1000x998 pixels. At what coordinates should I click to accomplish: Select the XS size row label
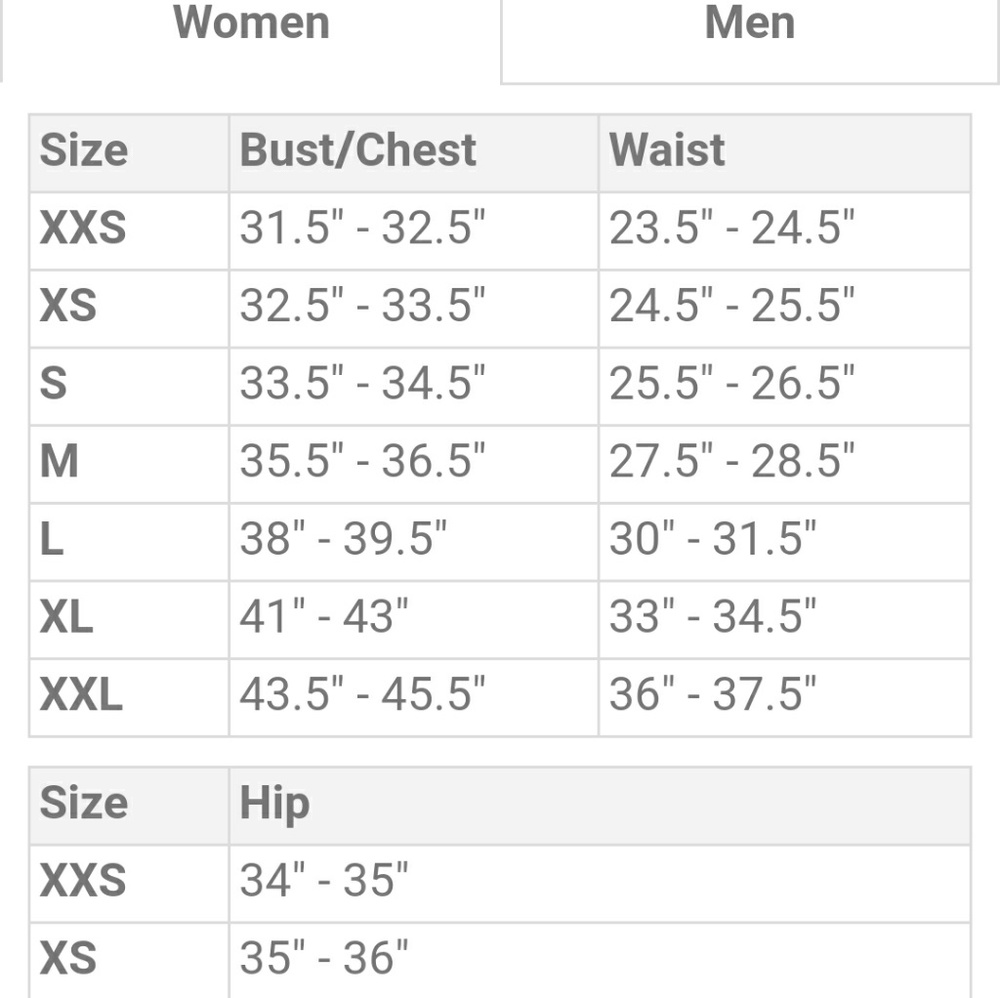coord(68,306)
